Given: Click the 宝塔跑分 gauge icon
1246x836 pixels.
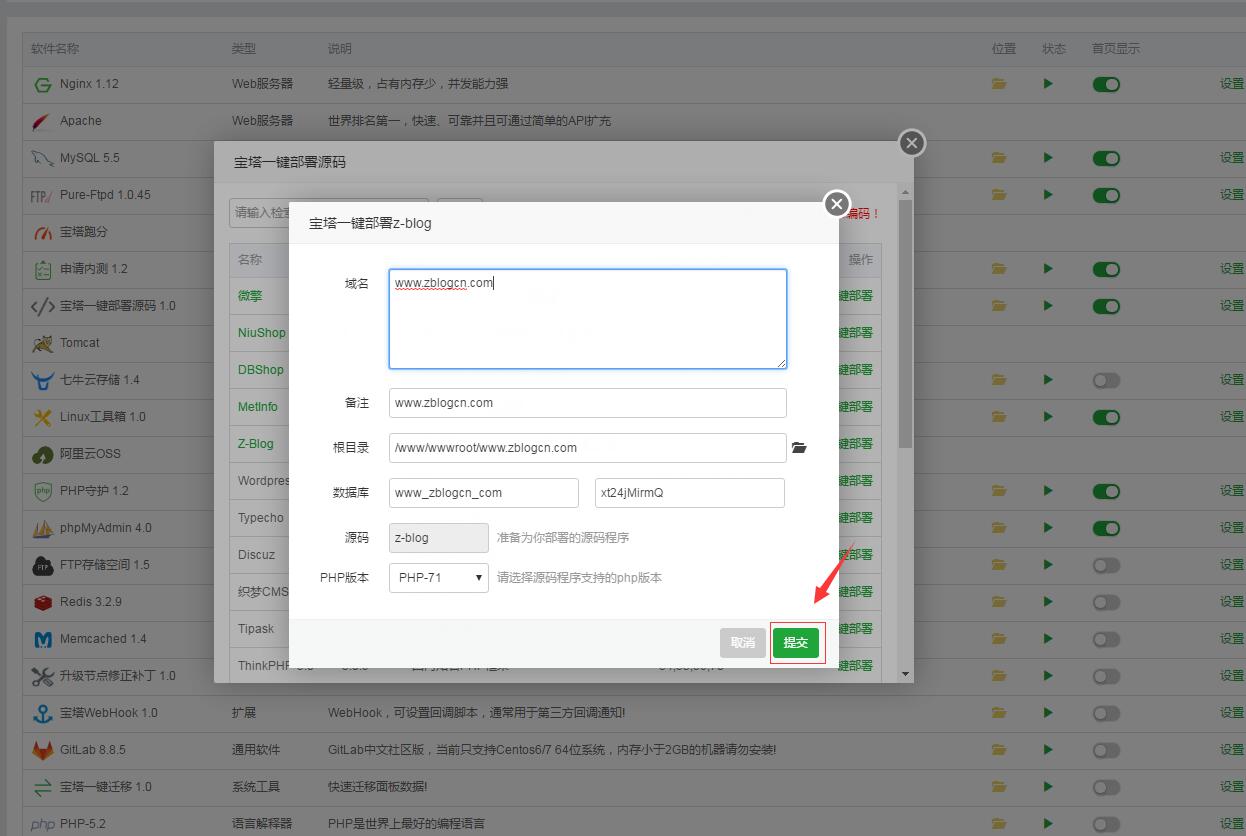Looking at the screenshot, I should [42, 232].
